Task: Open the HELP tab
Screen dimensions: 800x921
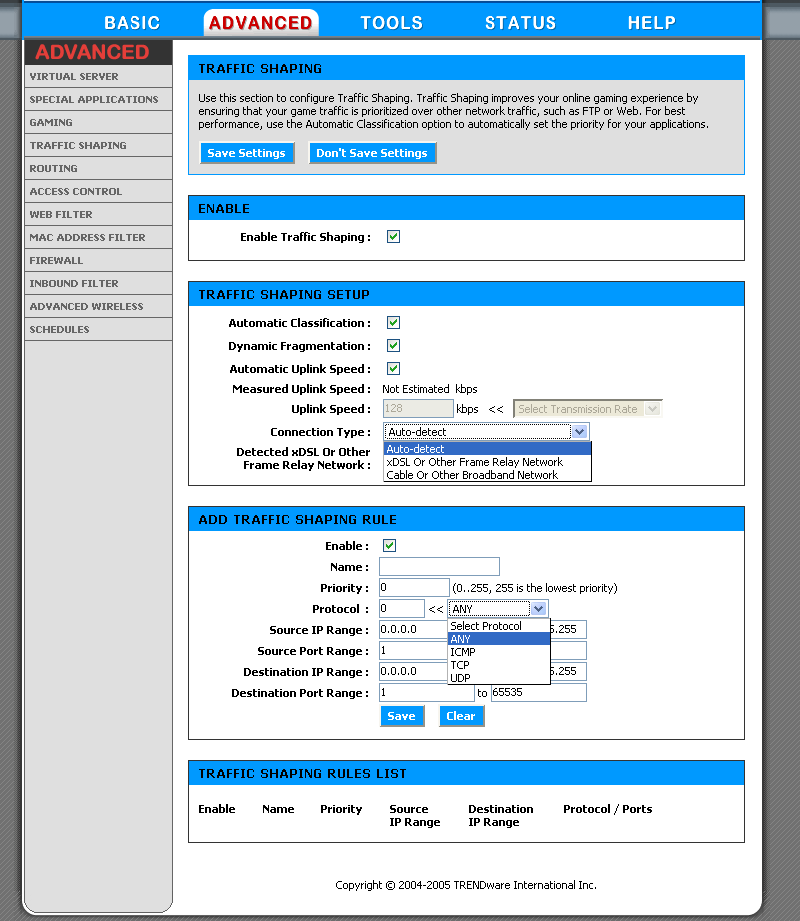Action: [x=651, y=23]
